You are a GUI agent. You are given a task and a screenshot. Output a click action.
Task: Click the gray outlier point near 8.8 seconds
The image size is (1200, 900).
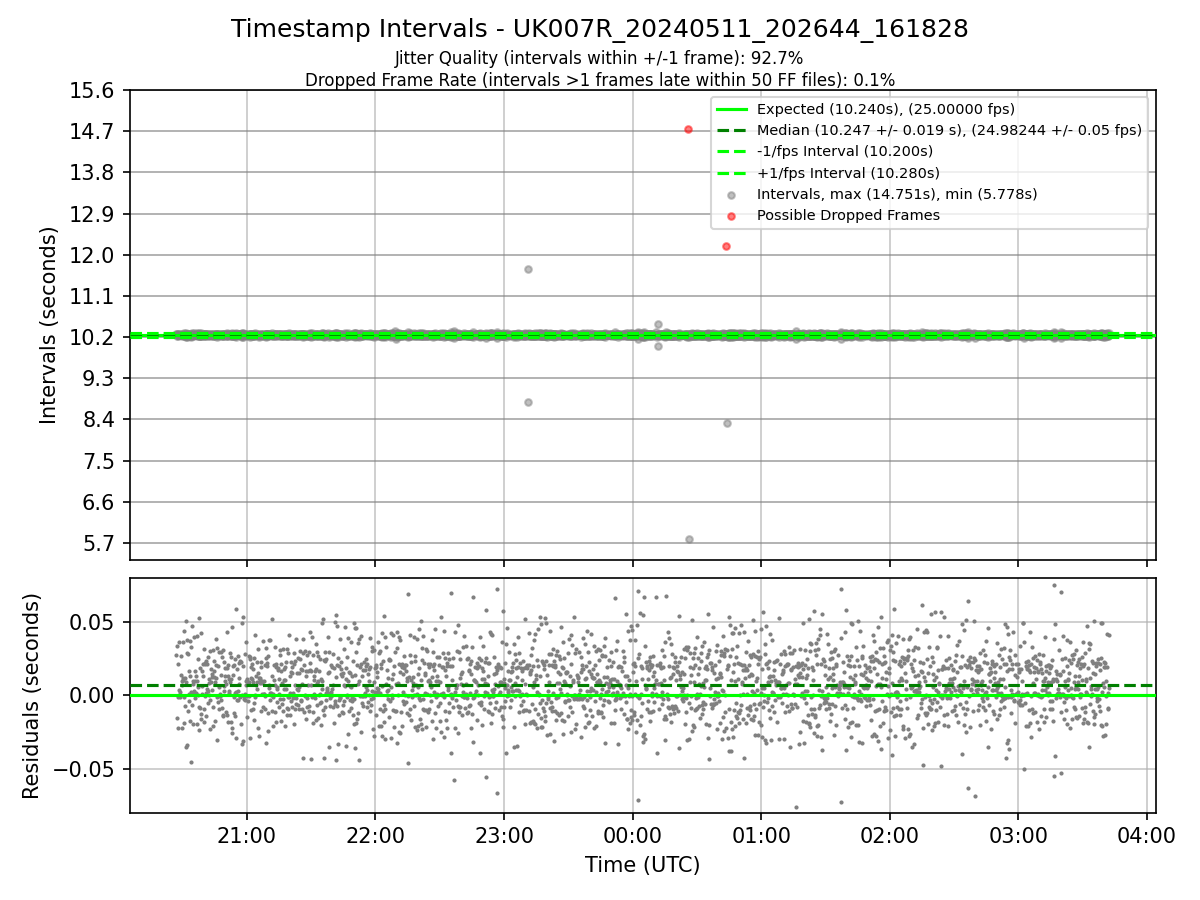528,402
